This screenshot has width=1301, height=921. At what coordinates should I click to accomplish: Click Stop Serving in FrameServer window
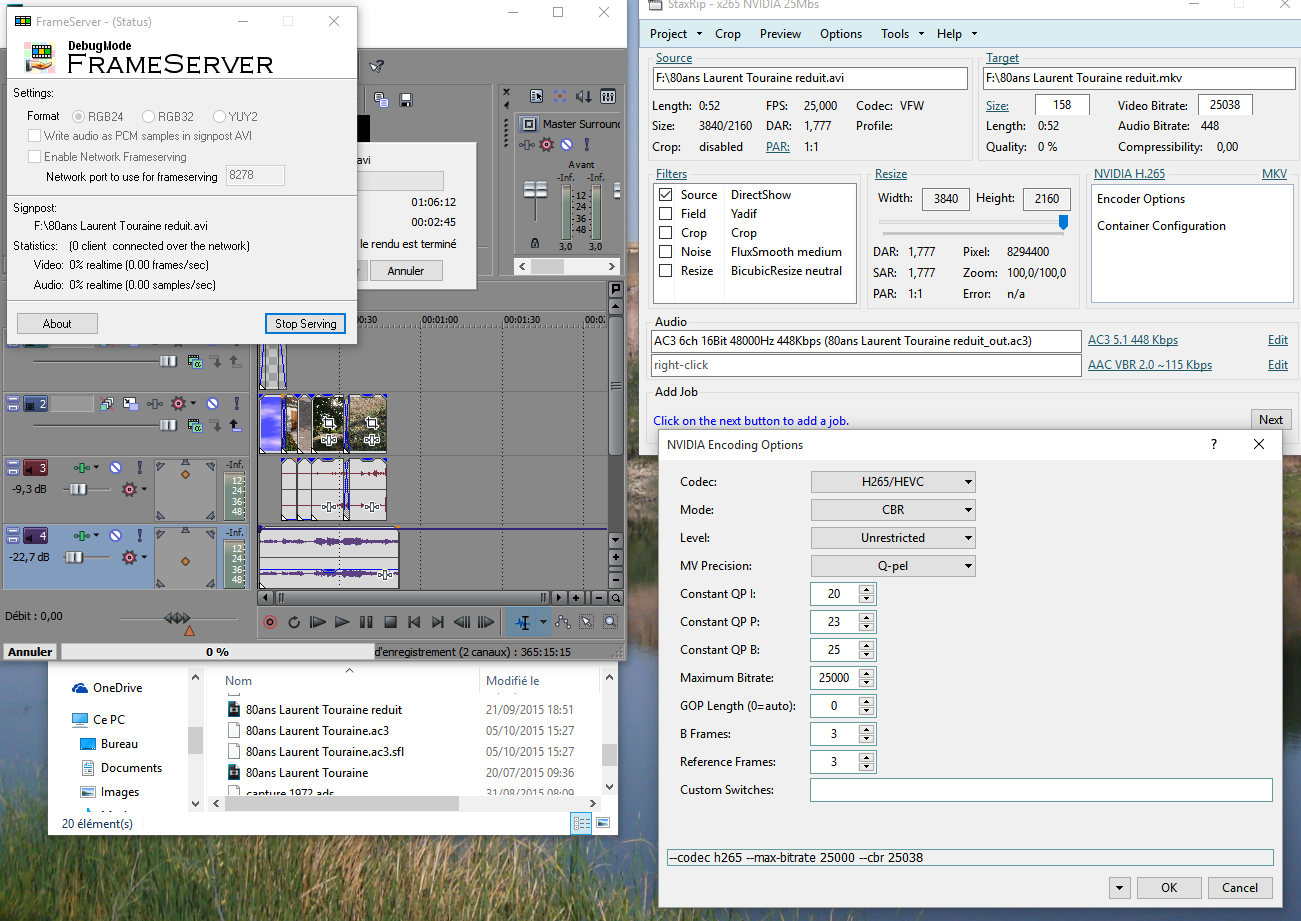[x=306, y=324]
